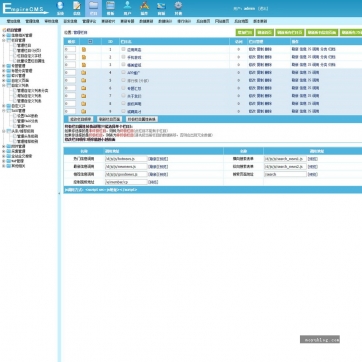
Task: Click the sidebar collapse handle on the frame divider
Action: pyautogui.click(x=60, y=193)
